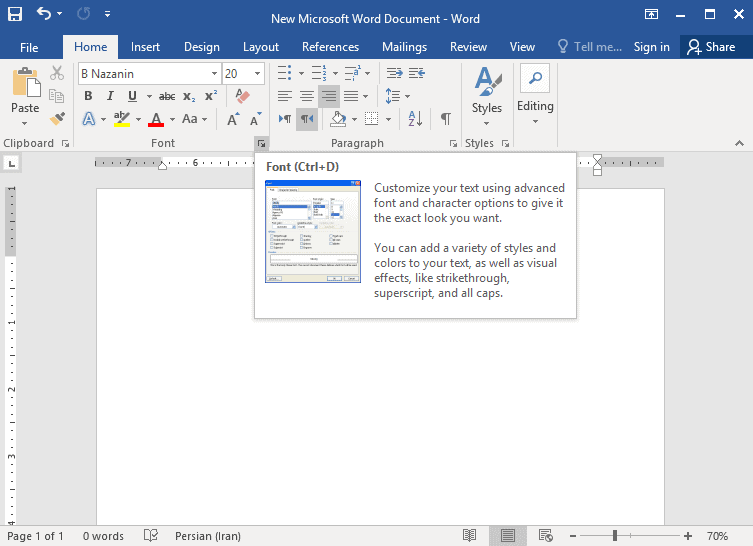Open the Font dialog launcher
Screen dimensions: 753x546
261,143
